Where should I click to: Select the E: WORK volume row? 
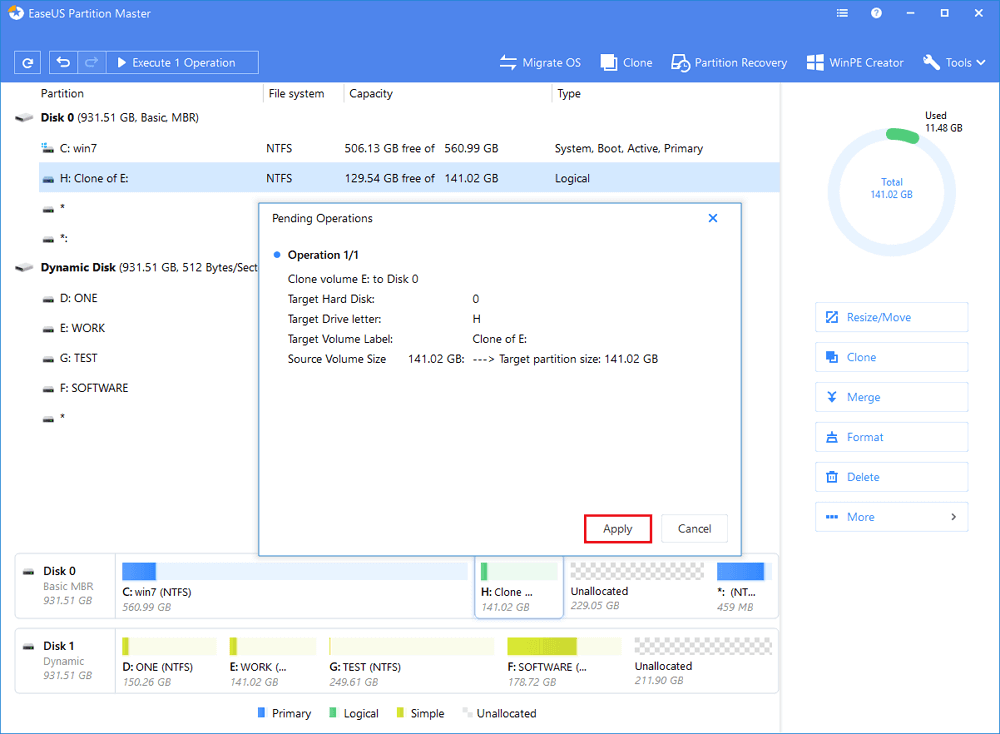click(x=149, y=328)
